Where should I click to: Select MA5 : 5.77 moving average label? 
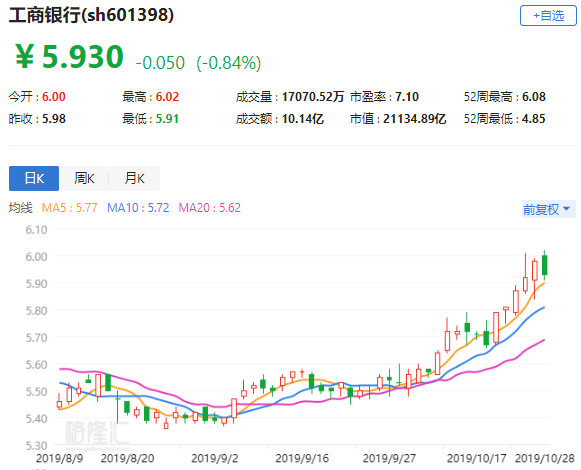point(69,208)
